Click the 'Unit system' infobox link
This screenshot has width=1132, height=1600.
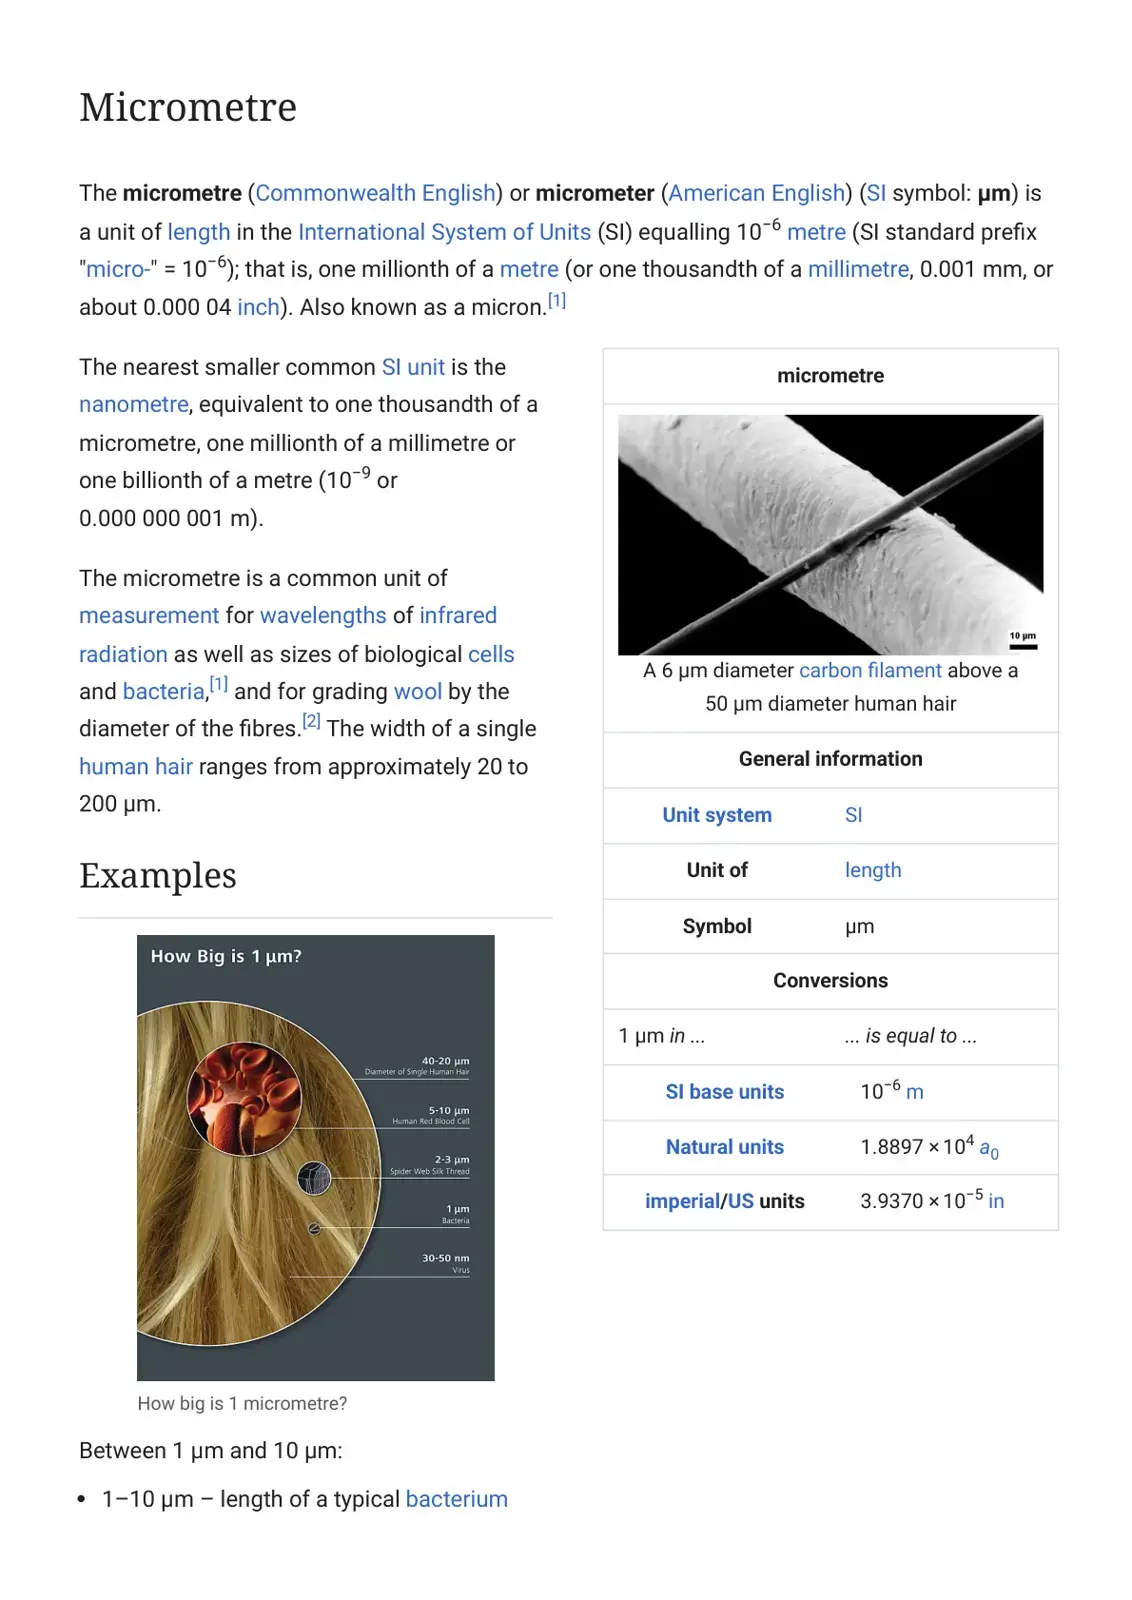[717, 815]
